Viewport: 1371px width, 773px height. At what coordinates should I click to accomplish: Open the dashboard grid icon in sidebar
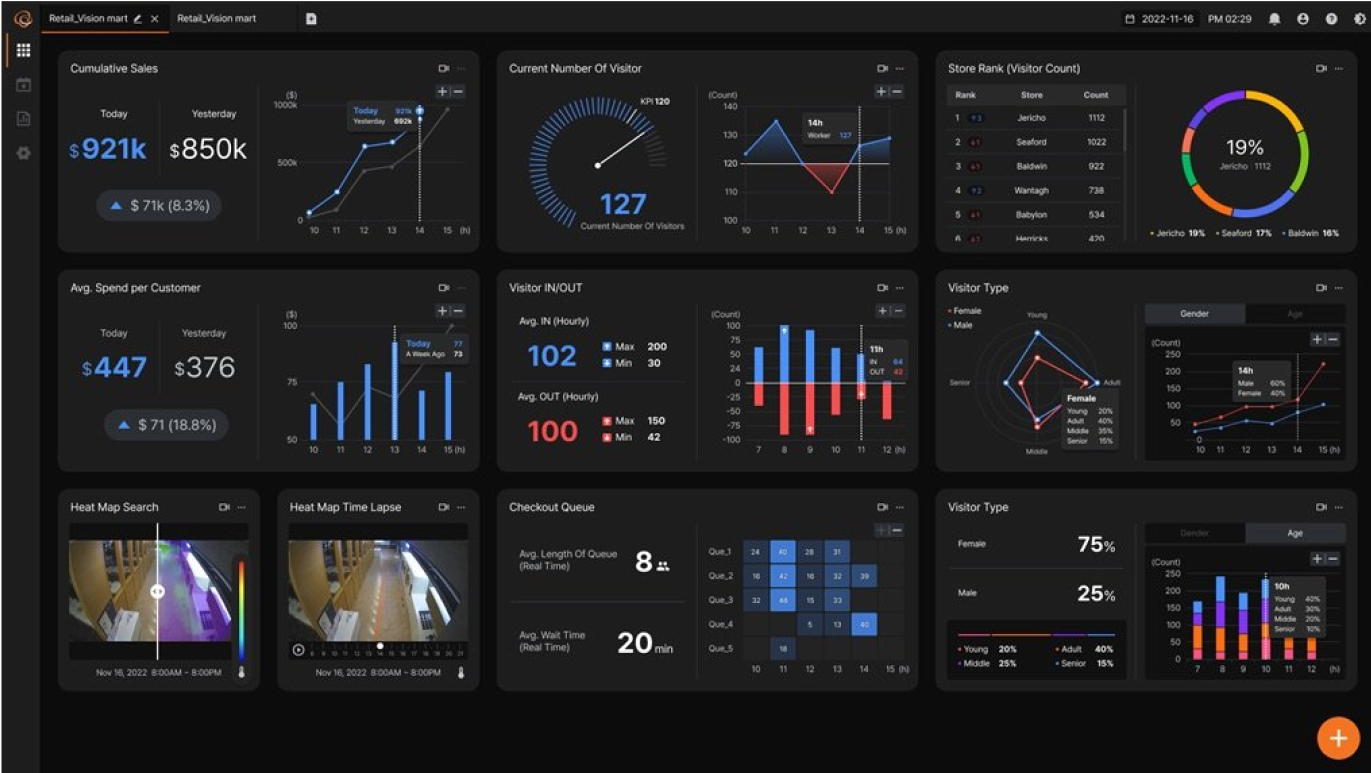(x=23, y=50)
